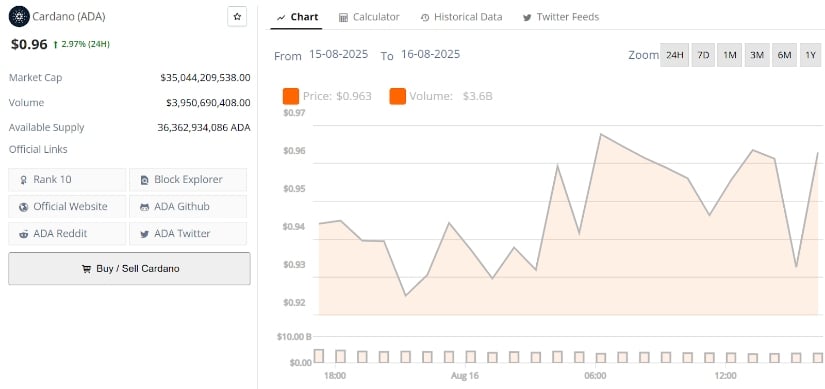Click the Volume: $3.6B legend label
825x389 pixels.
click(451, 96)
